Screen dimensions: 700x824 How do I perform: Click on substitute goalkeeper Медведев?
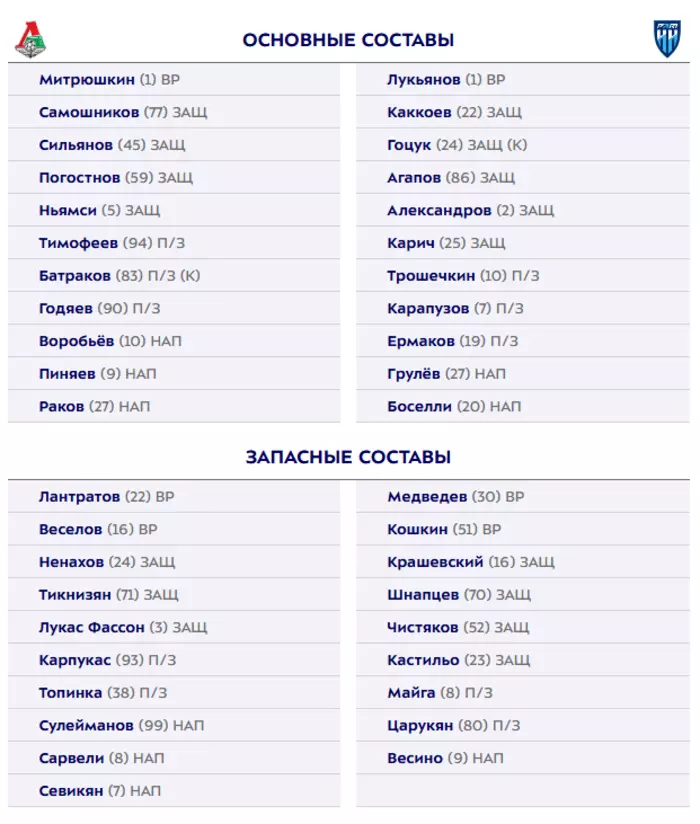tap(427, 497)
